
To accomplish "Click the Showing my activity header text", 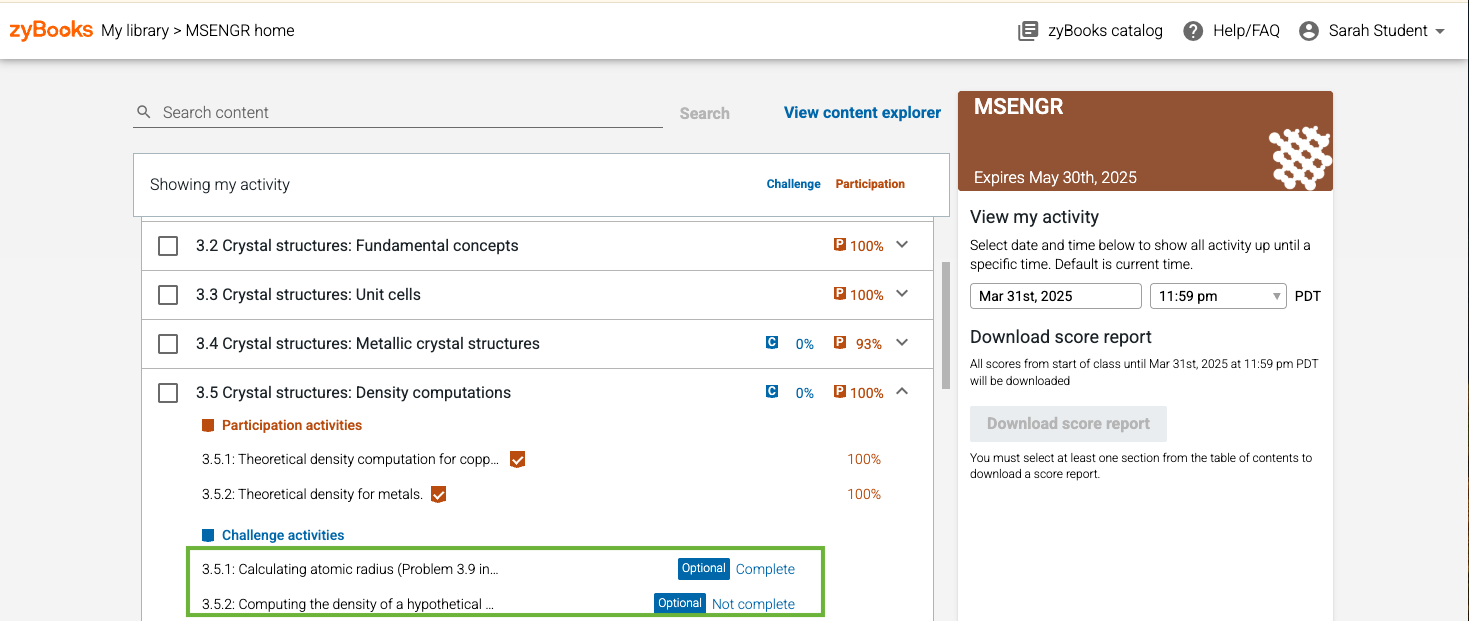I will pos(220,184).
